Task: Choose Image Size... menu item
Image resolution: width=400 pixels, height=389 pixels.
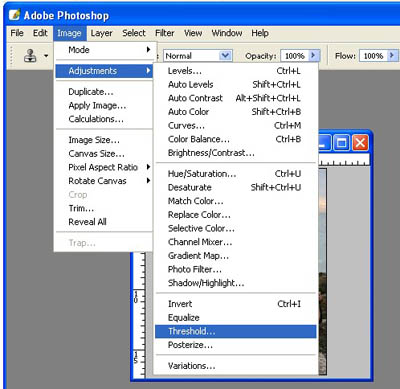Action: click(x=104, y=140)
